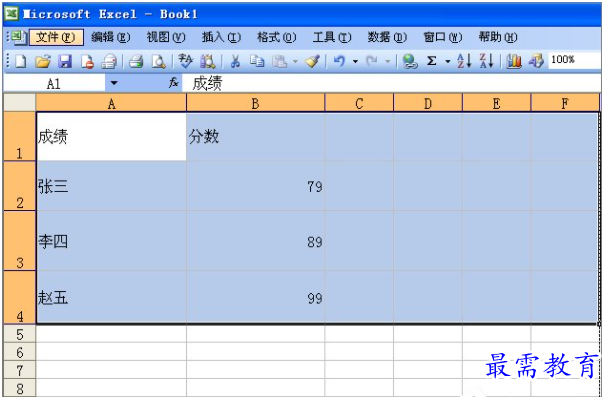The width and height of the screenshot is (607, 397).
Task: Select row 1 header
Action: click(x=20, y=136)
